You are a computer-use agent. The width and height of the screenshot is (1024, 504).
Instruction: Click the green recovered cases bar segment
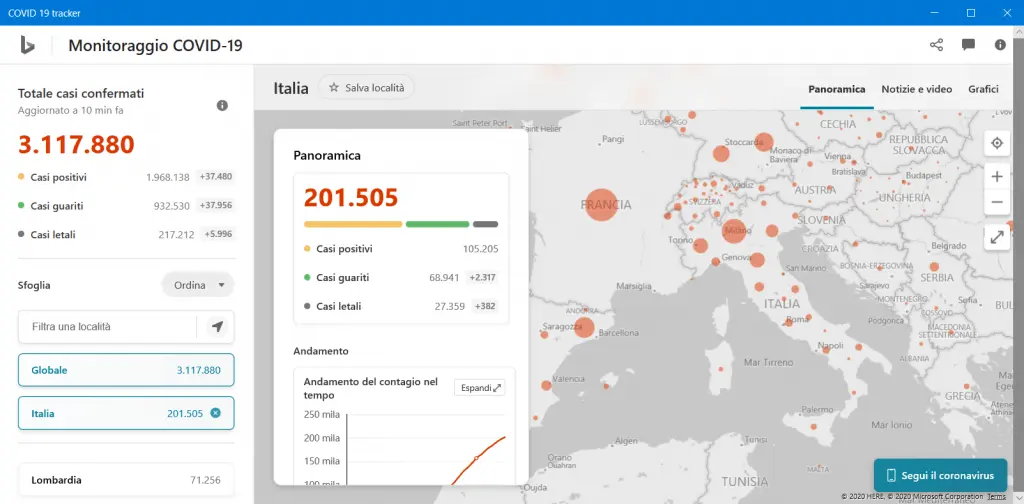click(438, 224)
